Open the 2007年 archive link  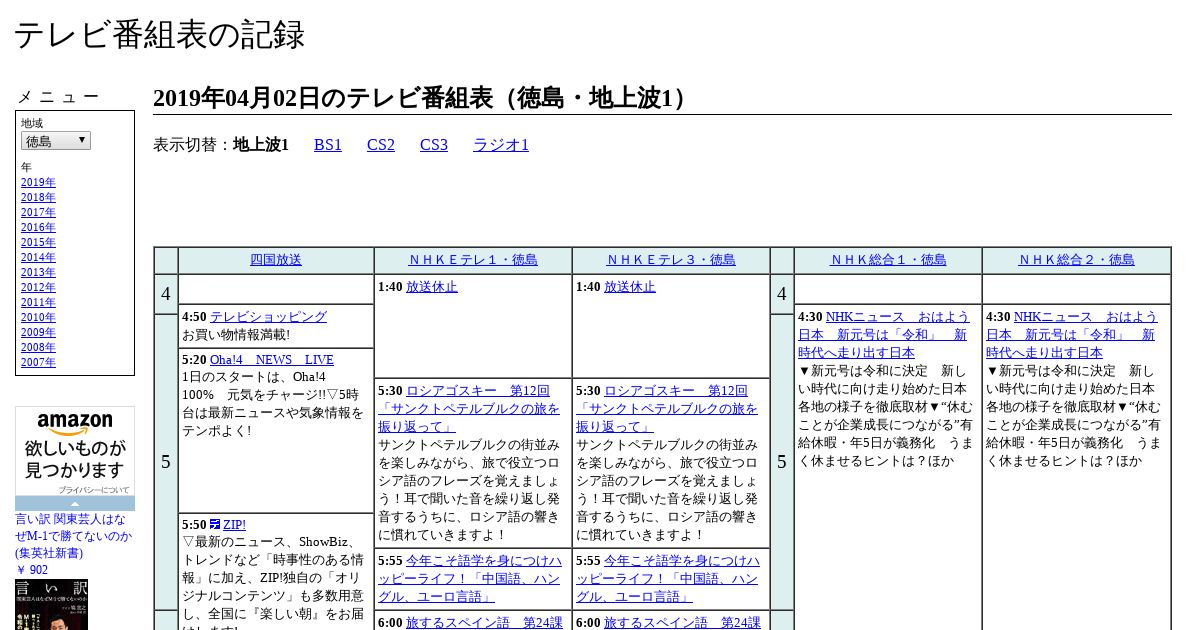click(x=38, y=363)
